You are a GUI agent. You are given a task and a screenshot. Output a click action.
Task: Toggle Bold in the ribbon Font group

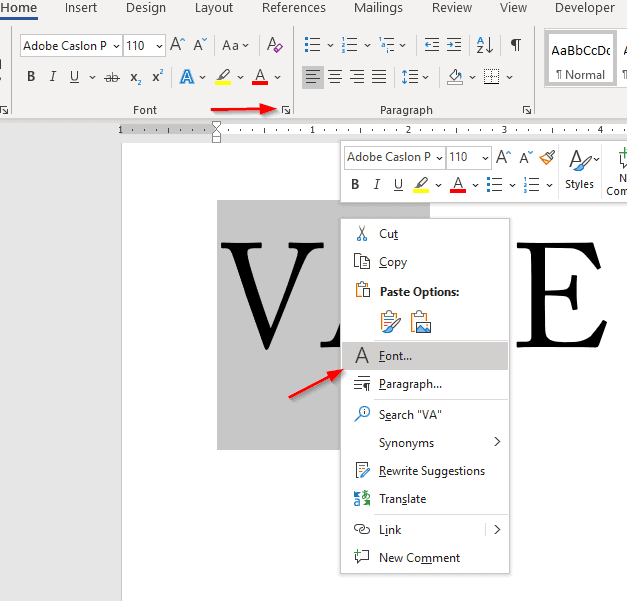coord(31,76)
